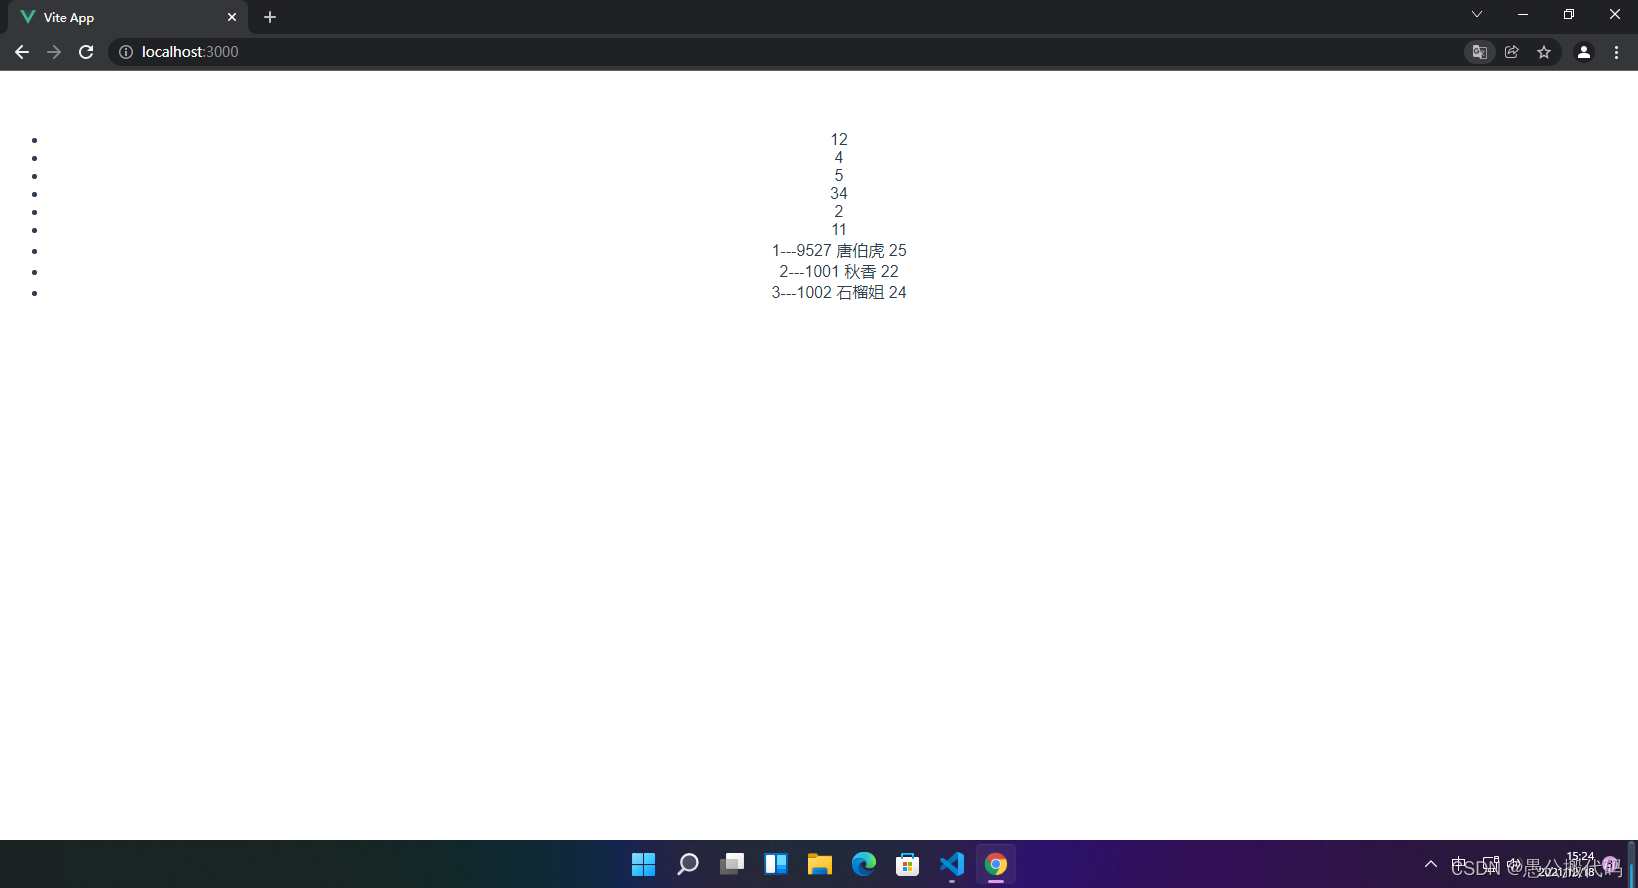
Task: Close the Vite App tab
Action: click(232, 17)
